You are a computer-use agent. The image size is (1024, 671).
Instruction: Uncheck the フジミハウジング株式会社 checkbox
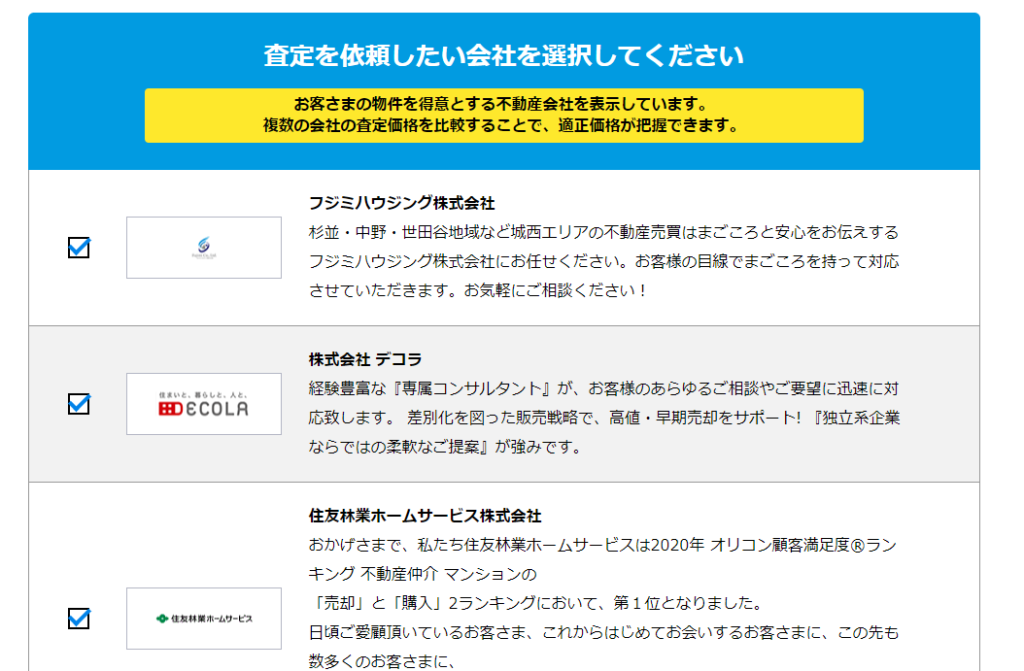coord(79,248)
